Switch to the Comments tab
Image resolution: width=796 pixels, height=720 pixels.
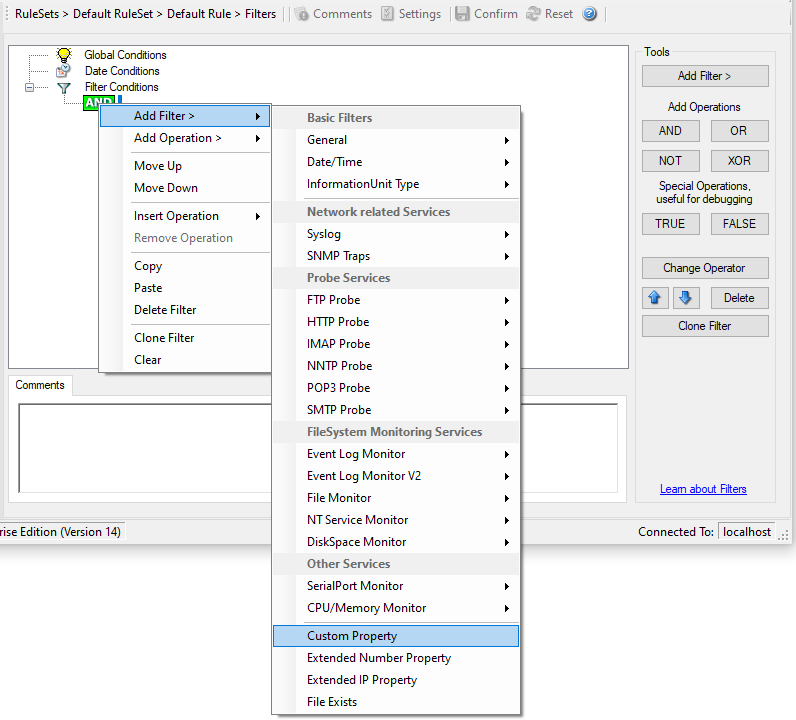coord(40,385)
